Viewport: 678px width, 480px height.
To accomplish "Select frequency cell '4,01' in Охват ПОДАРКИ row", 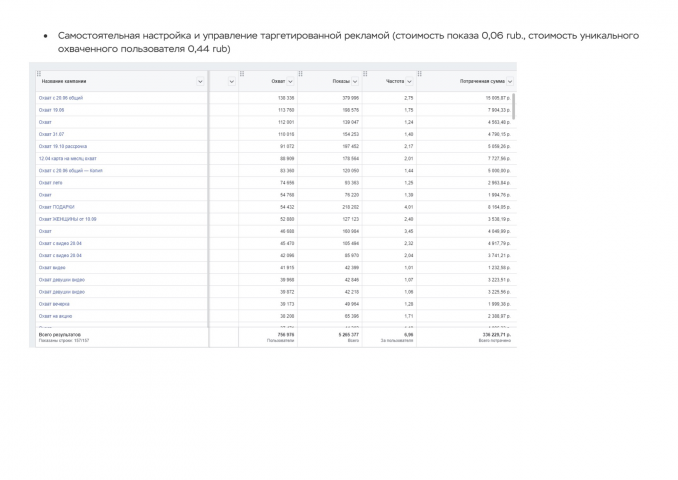I will (409, 207).
